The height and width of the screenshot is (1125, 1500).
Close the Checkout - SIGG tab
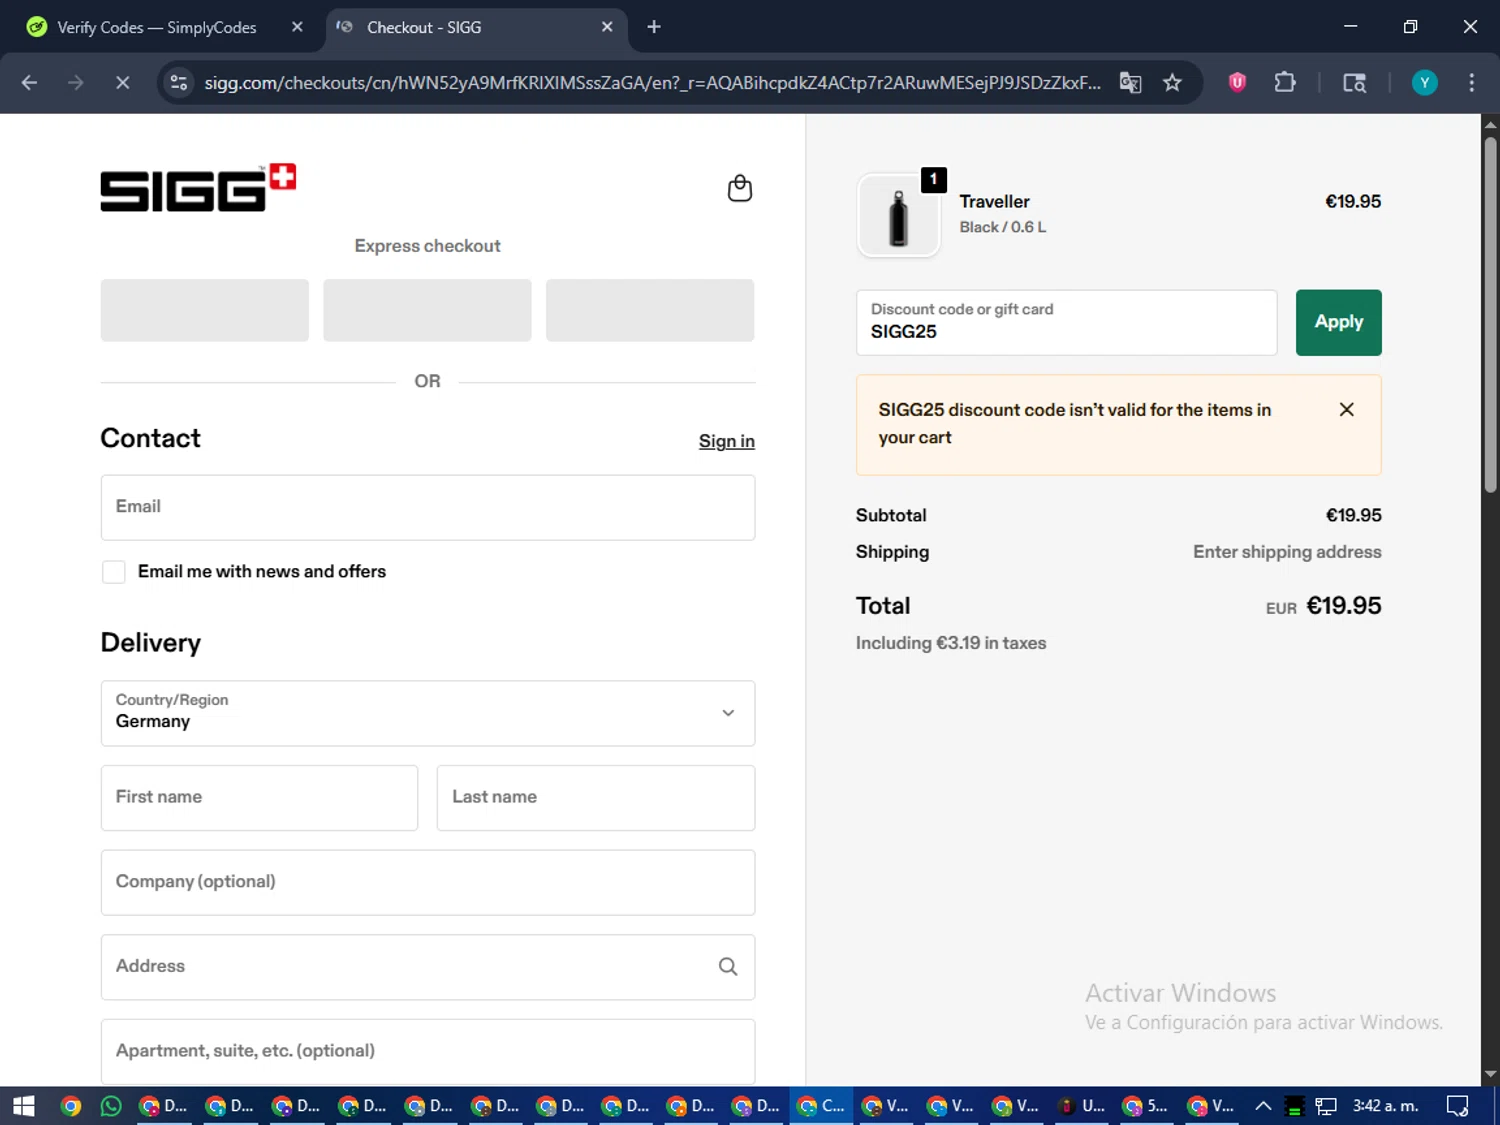point(607,27)
